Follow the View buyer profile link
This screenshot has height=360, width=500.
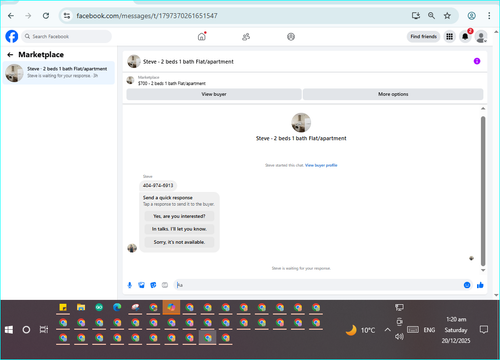[321, 165]
